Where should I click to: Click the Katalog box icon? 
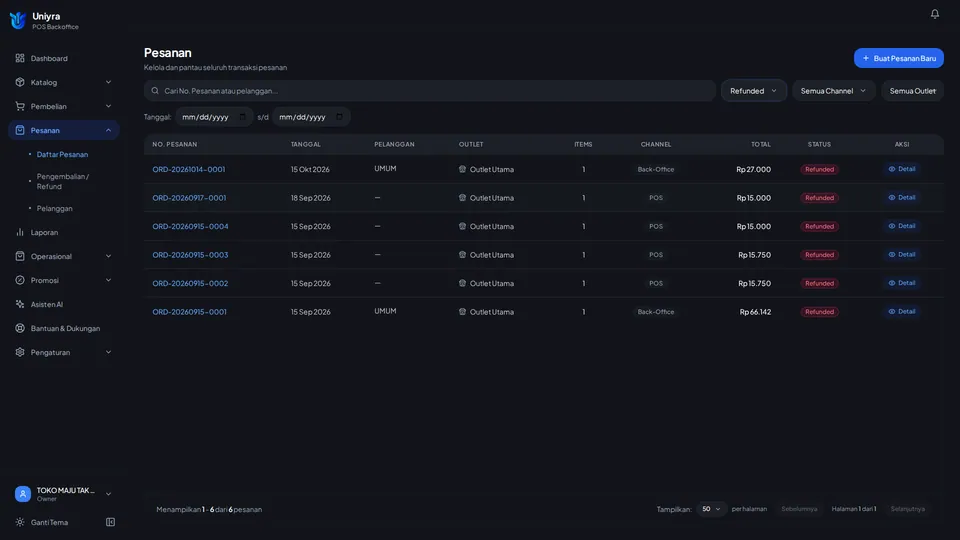(x=20, y=82)
